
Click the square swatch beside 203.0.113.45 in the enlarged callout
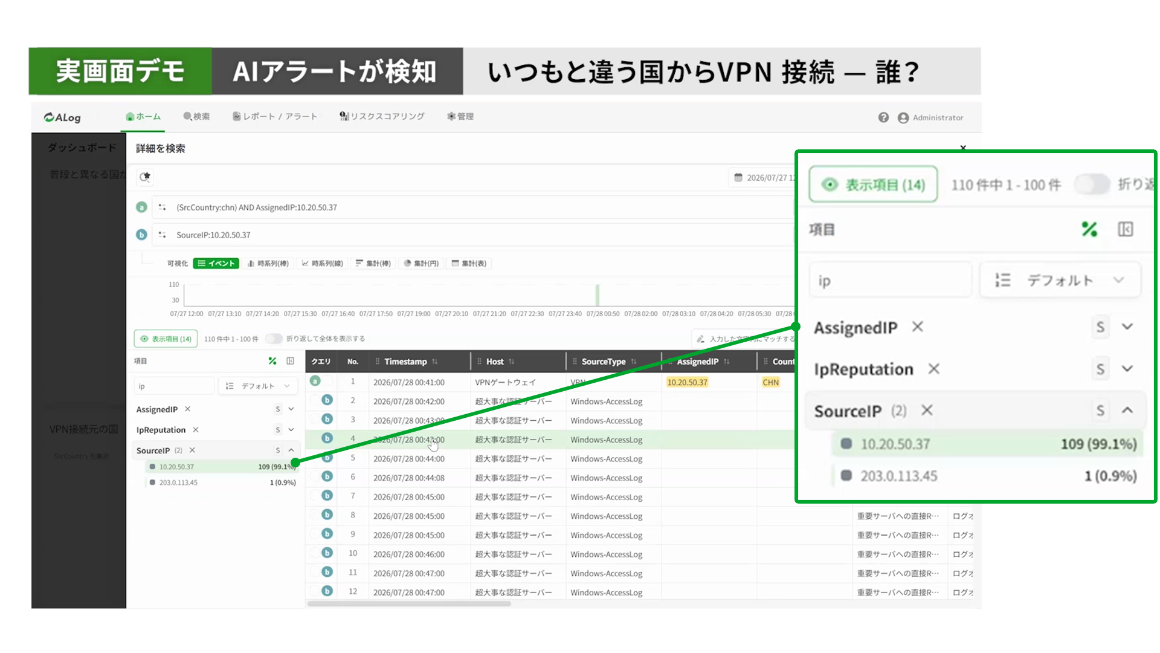tap(846, 476)
